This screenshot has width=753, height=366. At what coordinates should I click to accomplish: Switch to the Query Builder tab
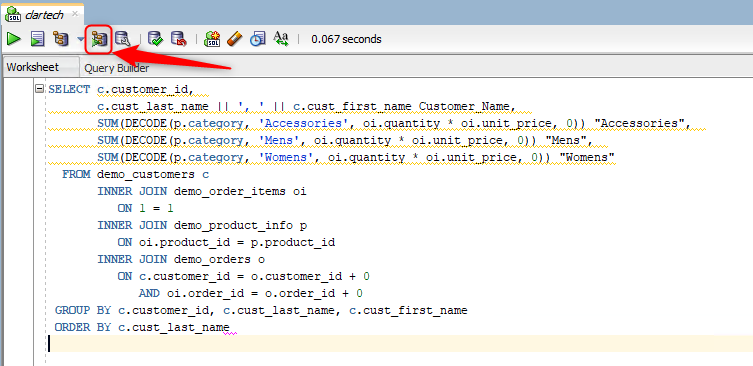pyautogui.click(x=117, y=68)
